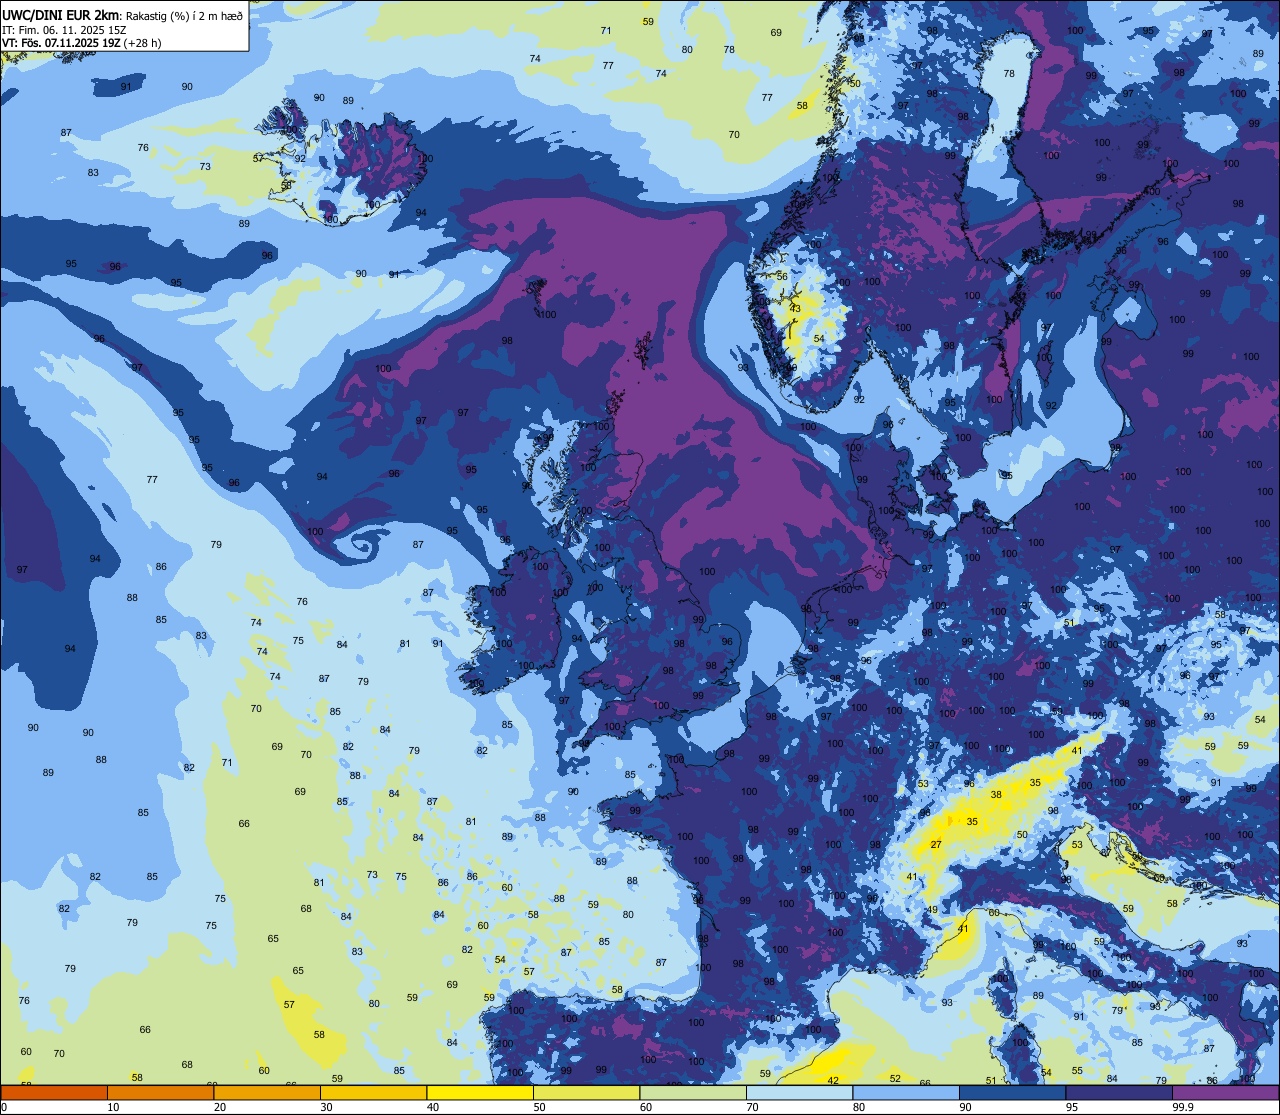
Task: Click the purple above-99.9 legend swatch
Action: tap(1225, 1093)
